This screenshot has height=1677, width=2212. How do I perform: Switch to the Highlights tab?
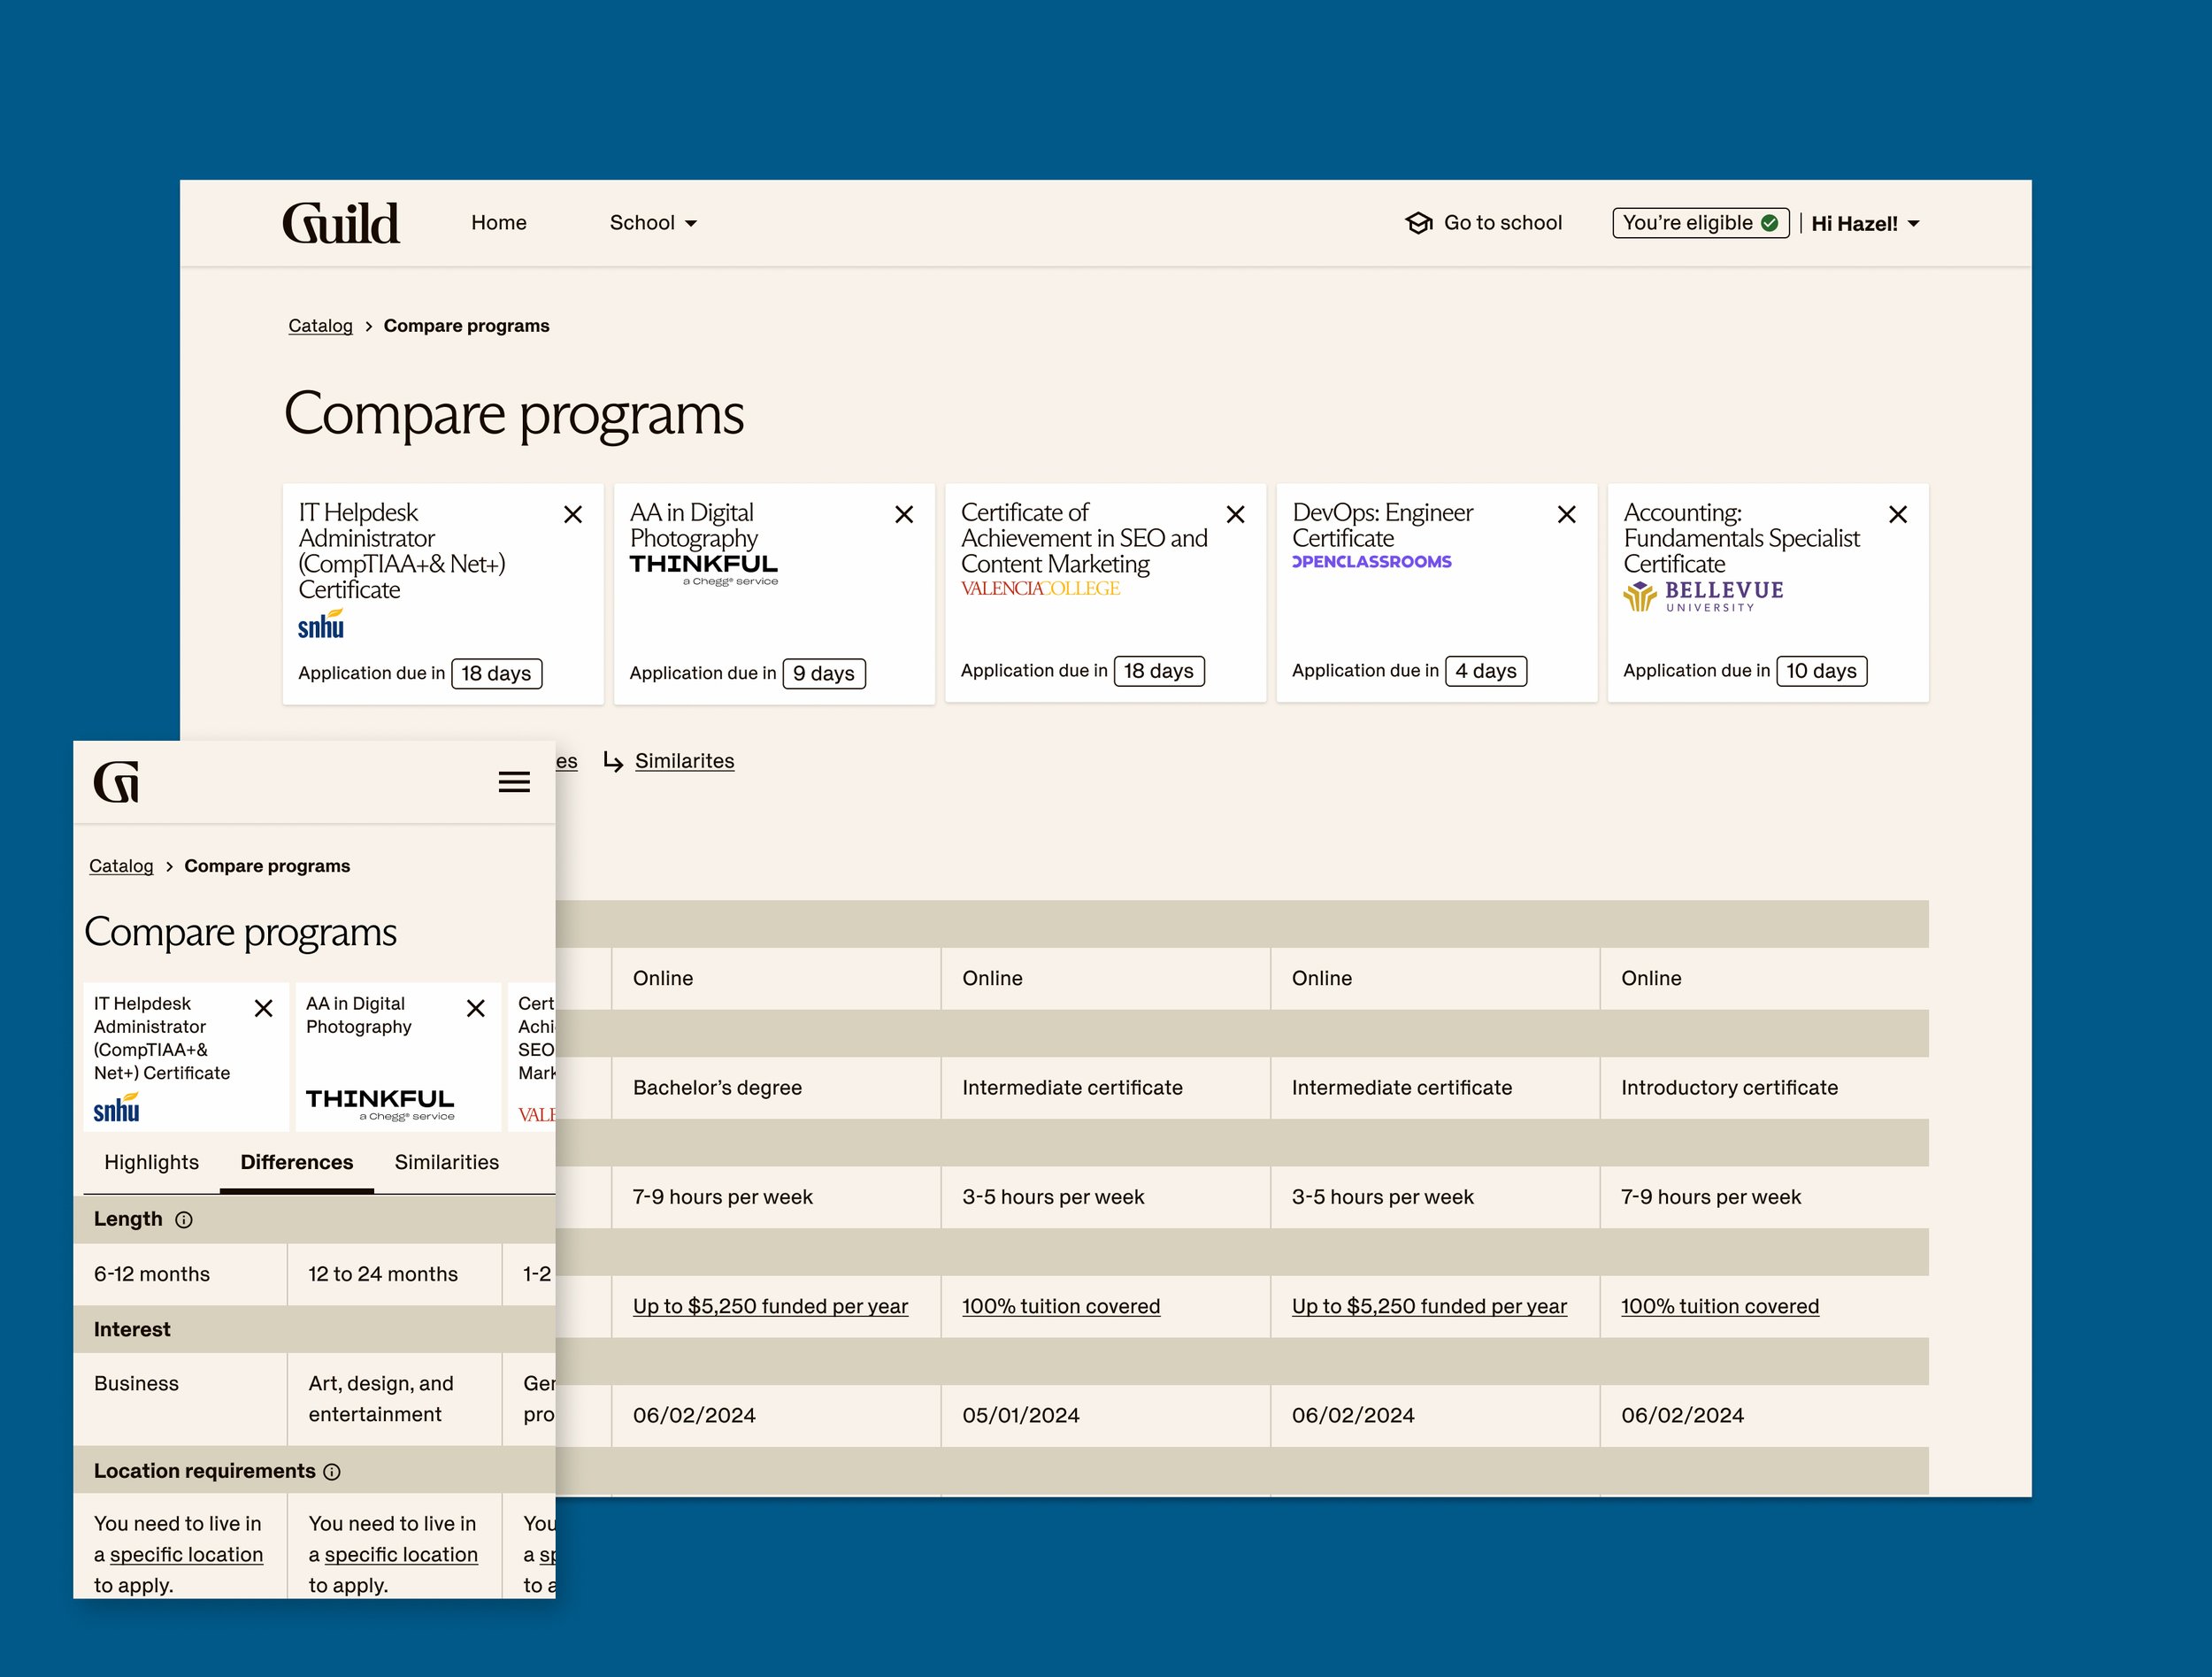151,1162
